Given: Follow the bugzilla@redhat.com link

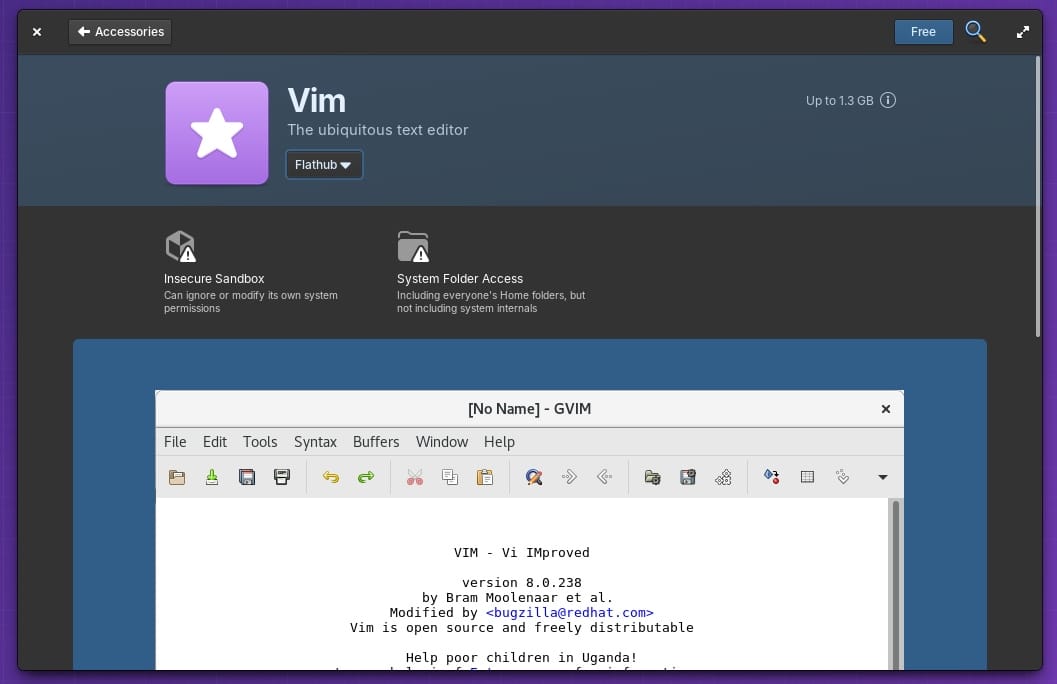Looking at the screenshot, I should [572, 612].
